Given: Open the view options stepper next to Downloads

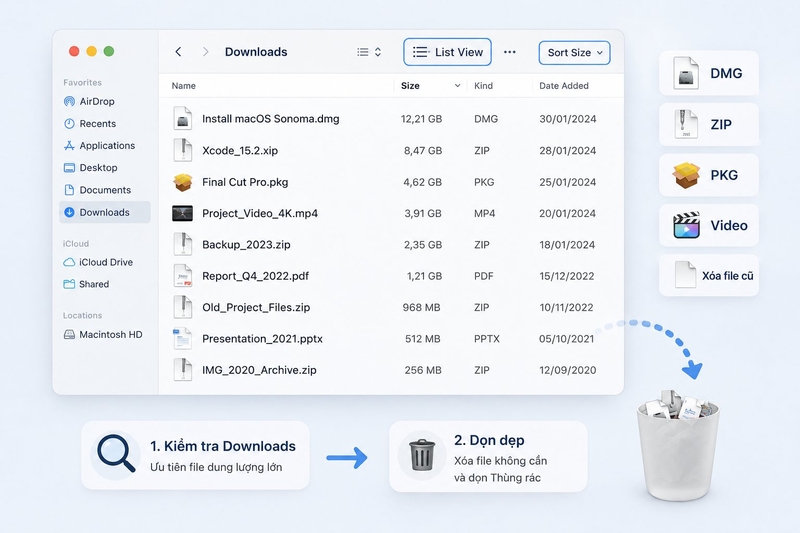Looking at the screenshot, I should point(369,52).
